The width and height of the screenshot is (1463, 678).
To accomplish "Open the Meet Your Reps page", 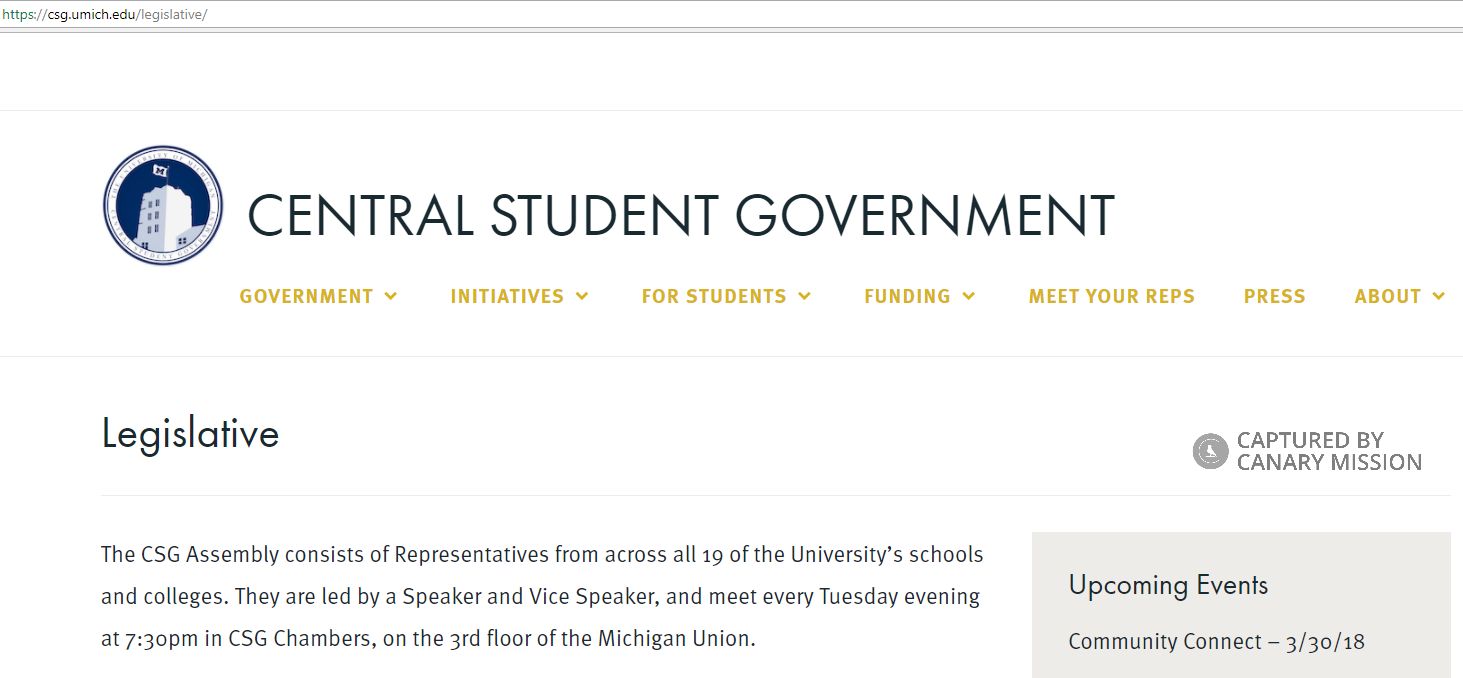I will click(x=1112, y=296).
